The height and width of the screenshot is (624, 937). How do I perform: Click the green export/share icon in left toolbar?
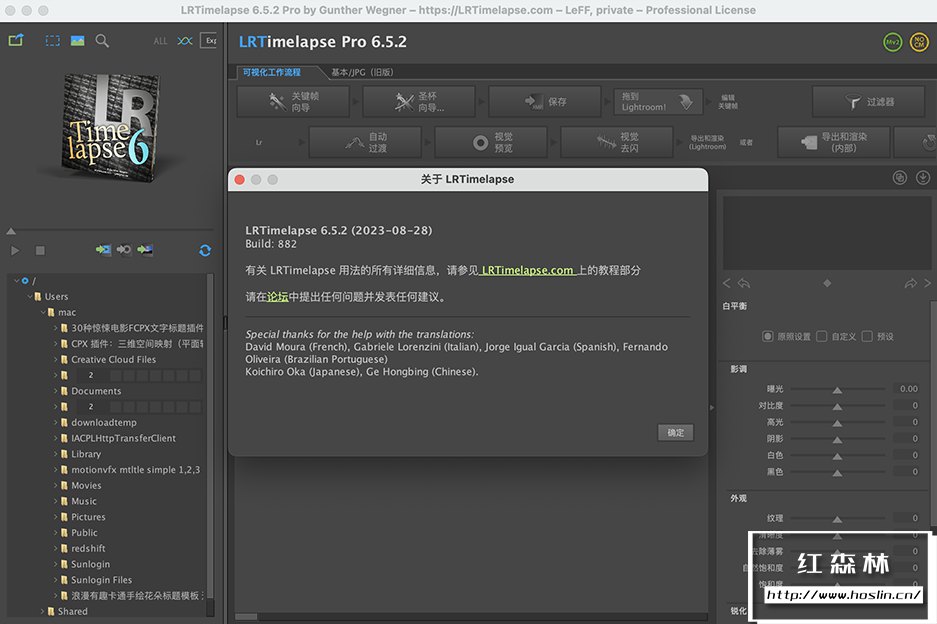[16, 41]
